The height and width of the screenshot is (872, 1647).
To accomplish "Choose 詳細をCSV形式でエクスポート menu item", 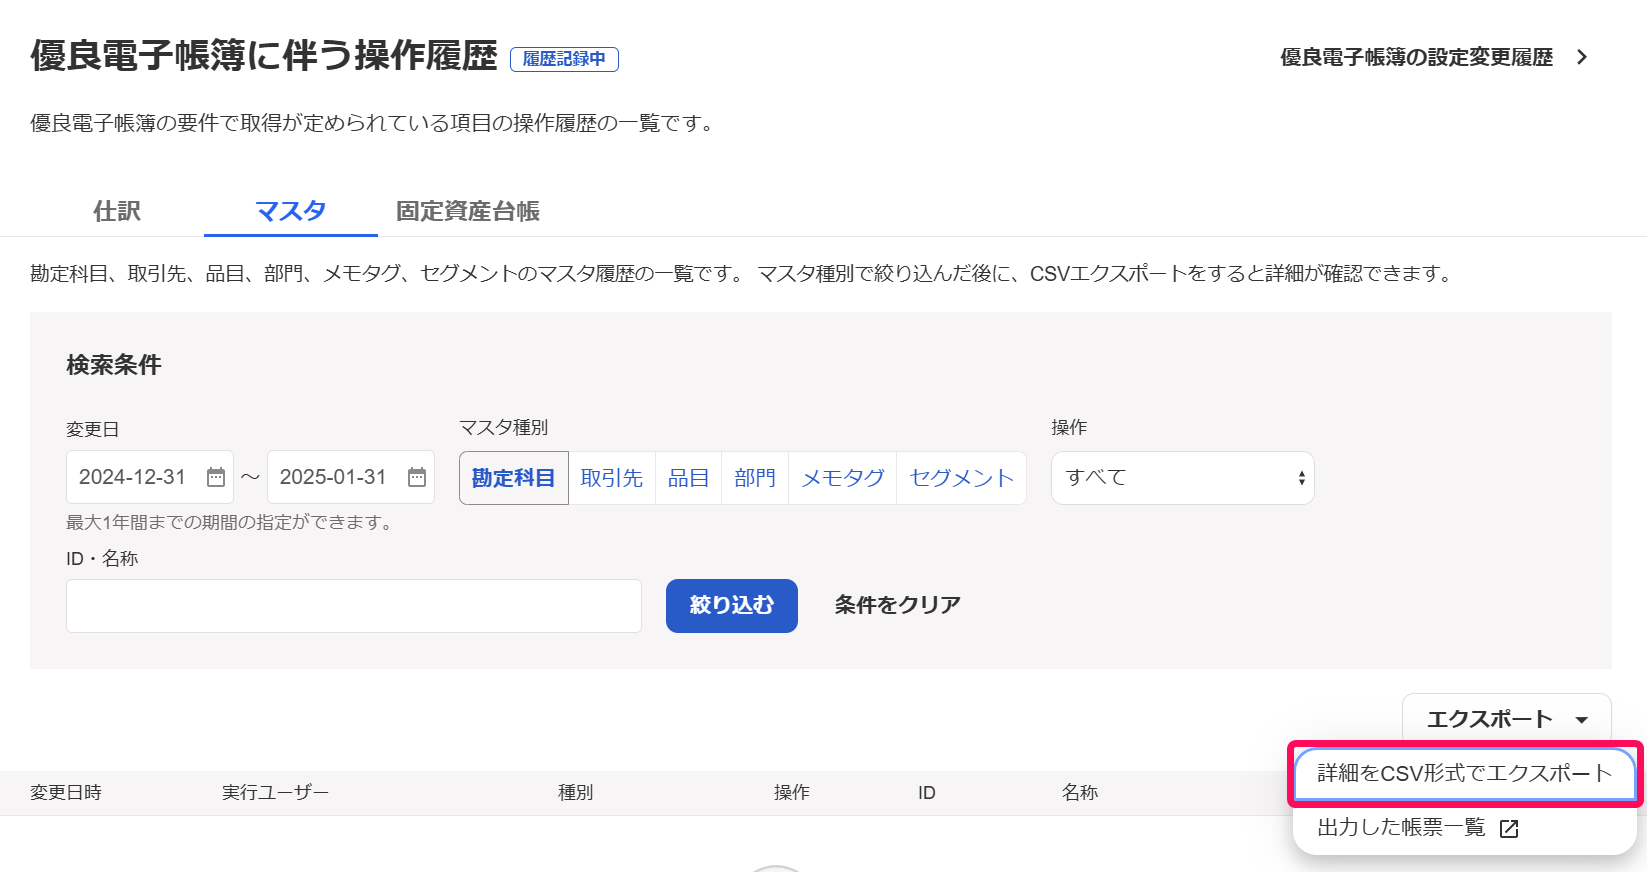I will click(x=1465, y=773).
